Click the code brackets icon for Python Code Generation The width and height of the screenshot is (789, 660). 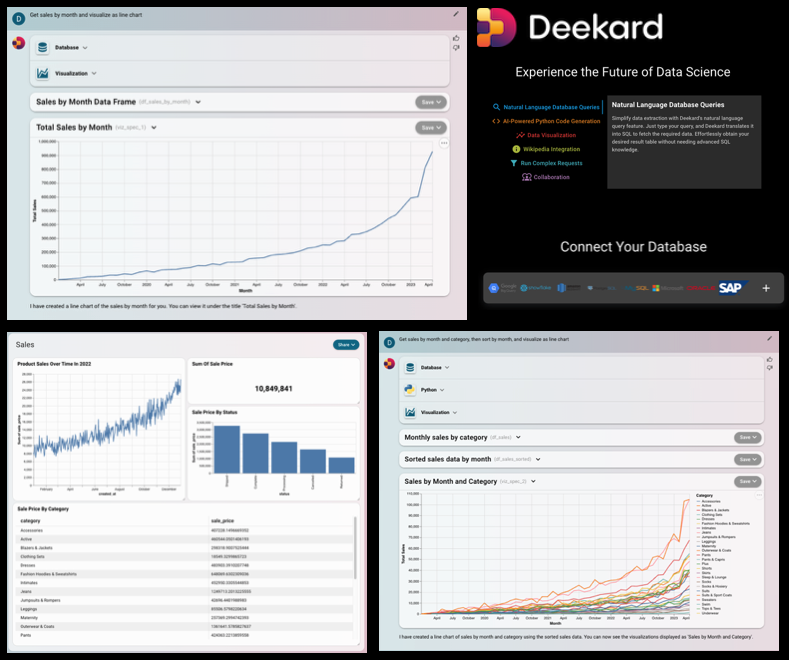pos(496,121)
